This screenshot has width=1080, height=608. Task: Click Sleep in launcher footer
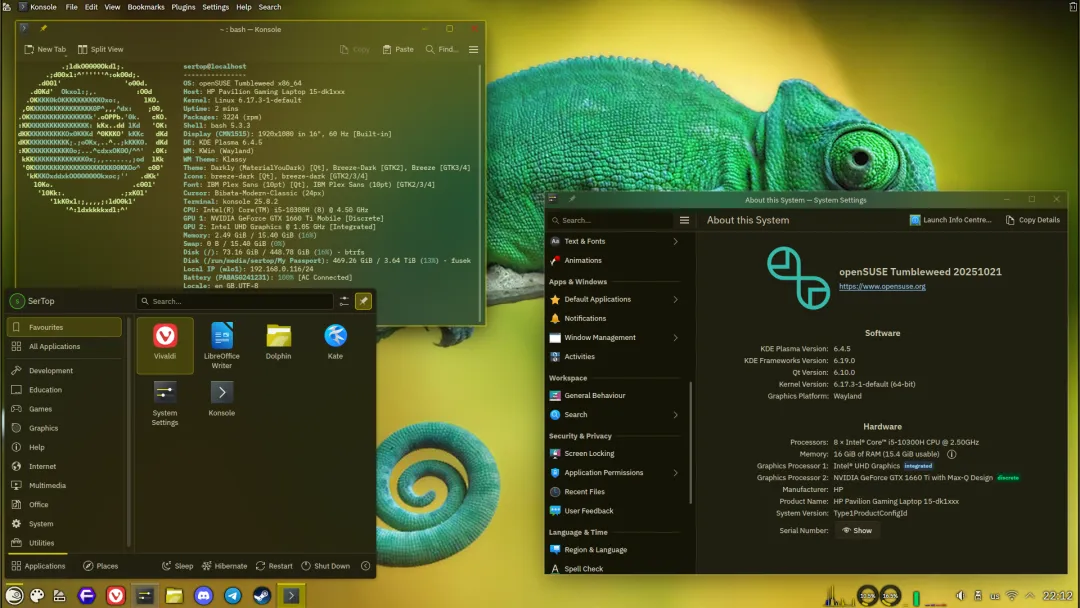[x=178, y=566]
